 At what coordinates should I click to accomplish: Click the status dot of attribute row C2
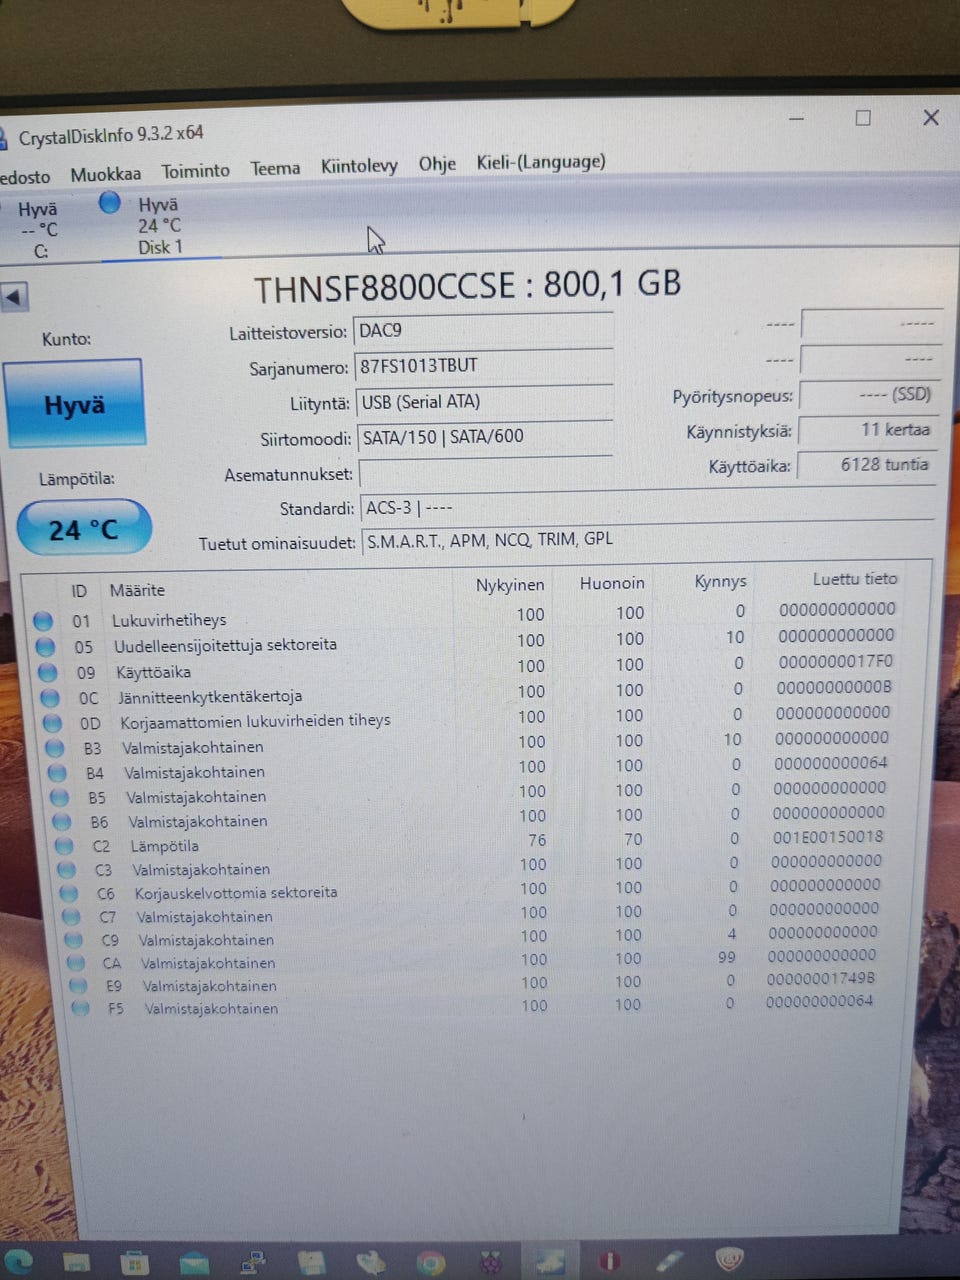(x=63, y=846)
